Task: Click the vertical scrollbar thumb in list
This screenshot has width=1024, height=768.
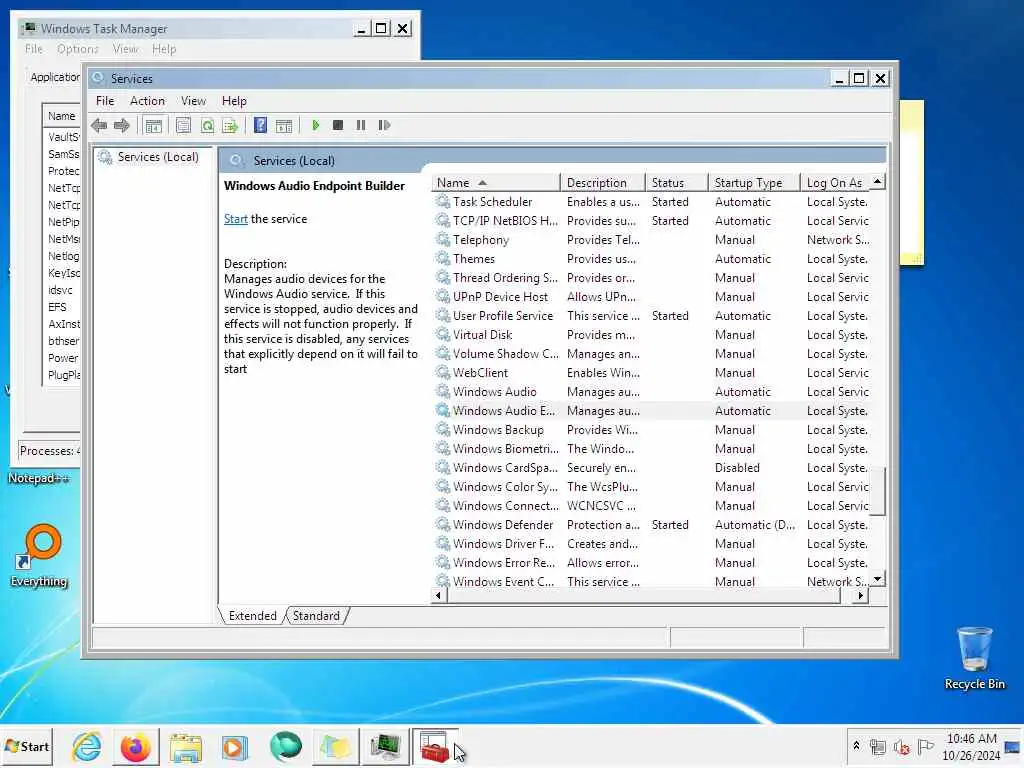Action: pyautogui.click(x=878, y=491)
